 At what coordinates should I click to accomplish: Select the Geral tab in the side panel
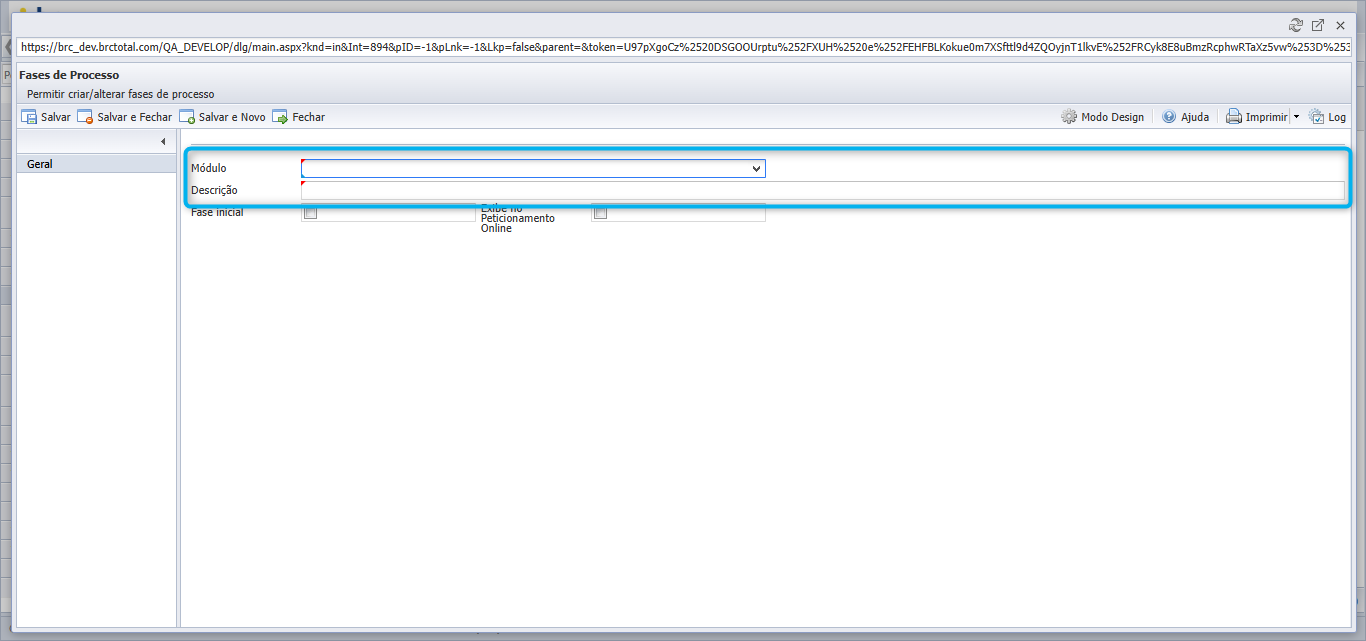97,164
